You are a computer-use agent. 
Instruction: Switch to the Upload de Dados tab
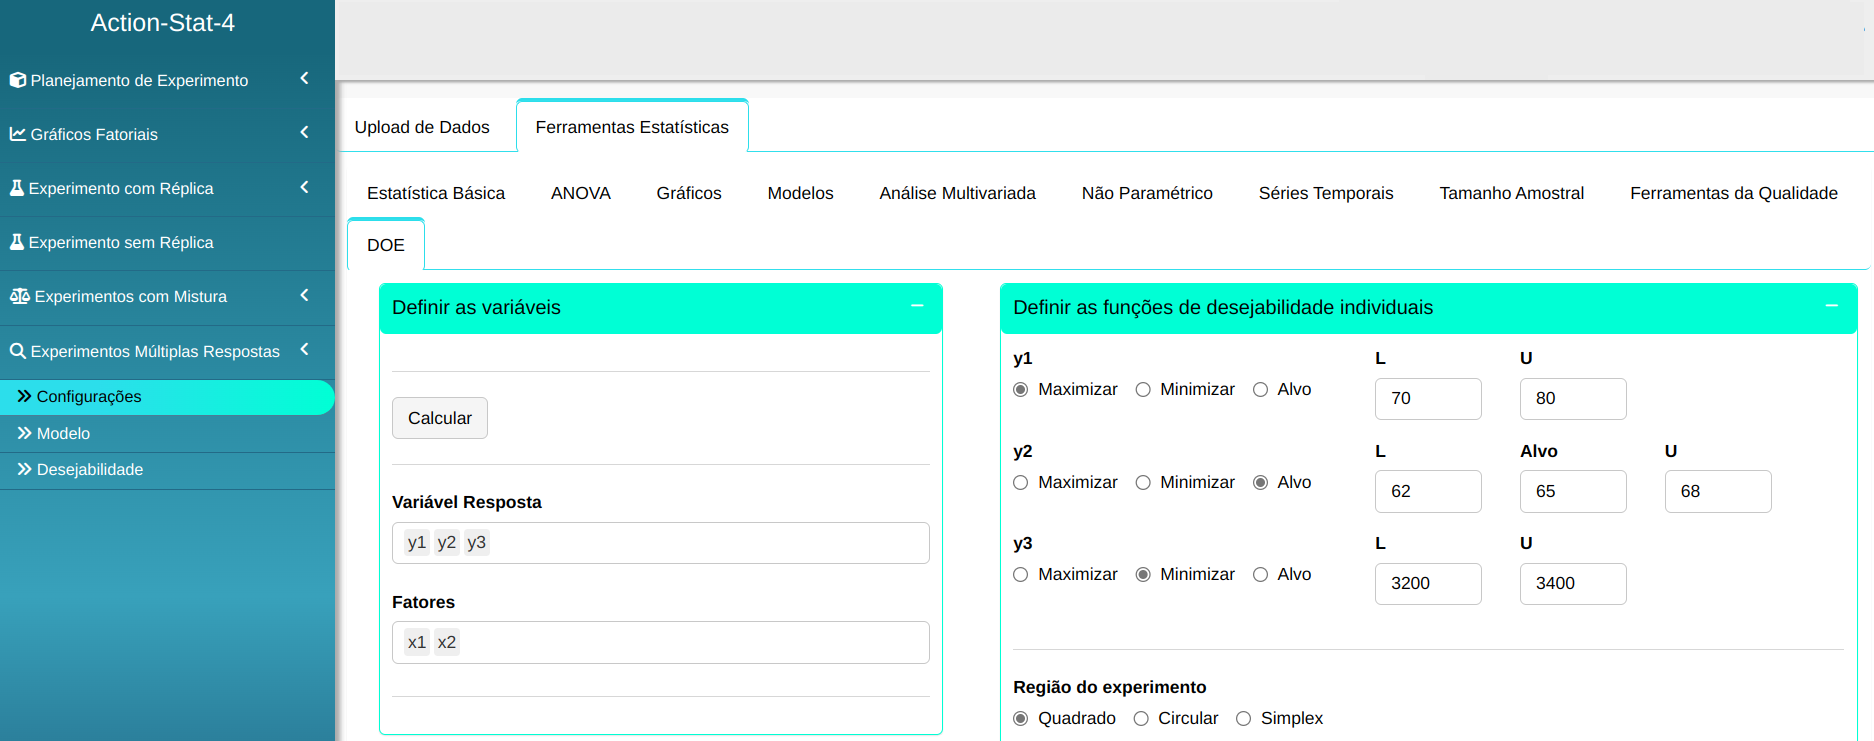click(x=422, y=127)
